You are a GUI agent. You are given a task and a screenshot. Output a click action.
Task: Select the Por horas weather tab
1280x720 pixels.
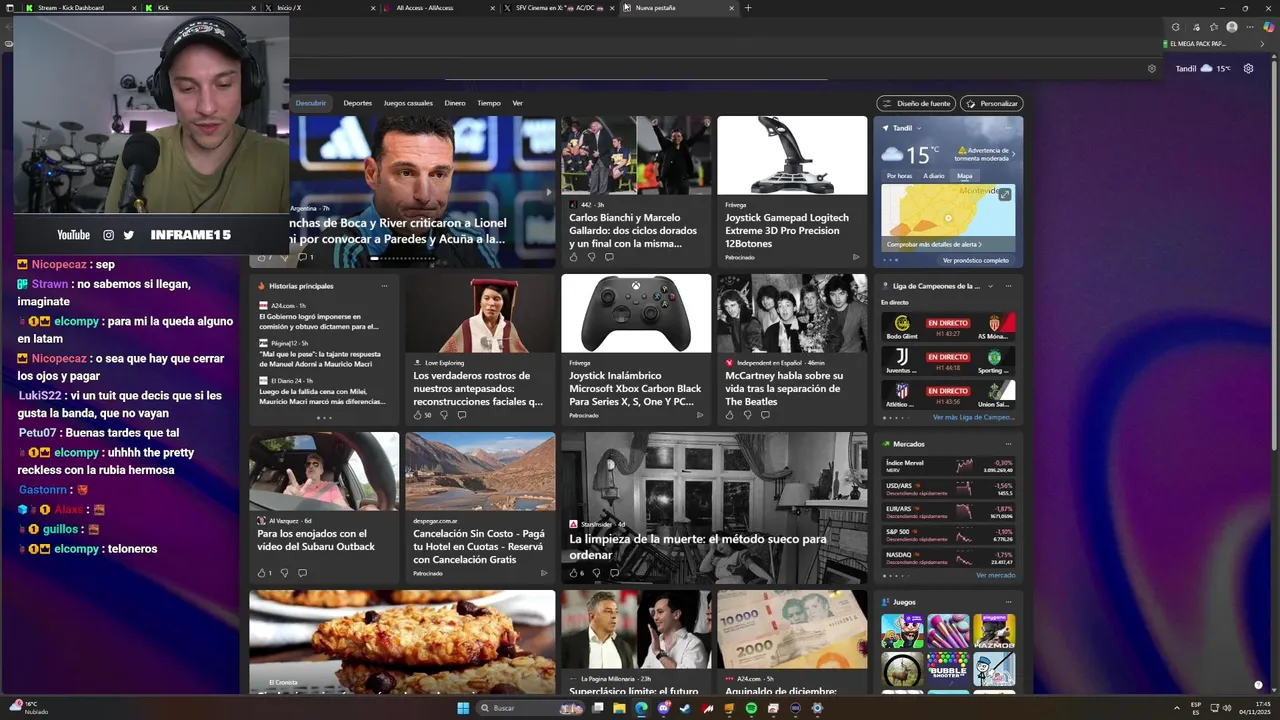tap(899, 176)
